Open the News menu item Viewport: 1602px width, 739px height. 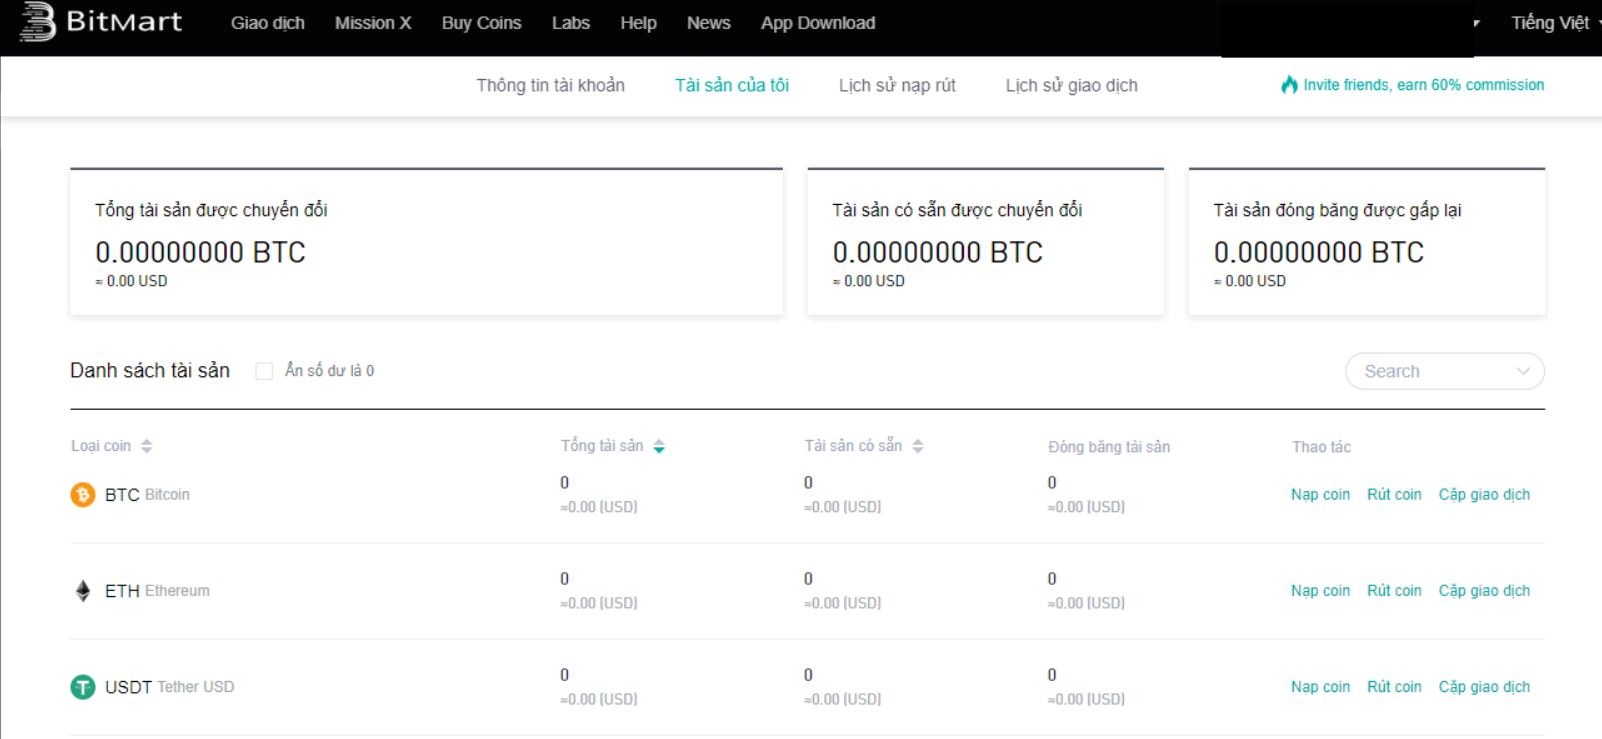(x=709, y=23)
